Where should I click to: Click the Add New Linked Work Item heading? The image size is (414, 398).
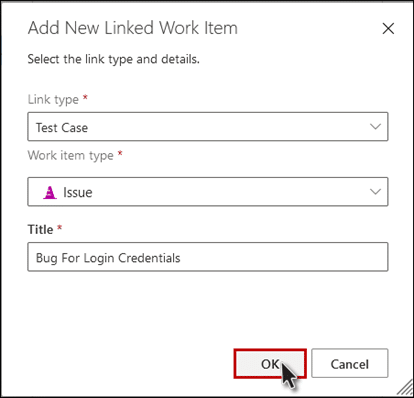133,28
